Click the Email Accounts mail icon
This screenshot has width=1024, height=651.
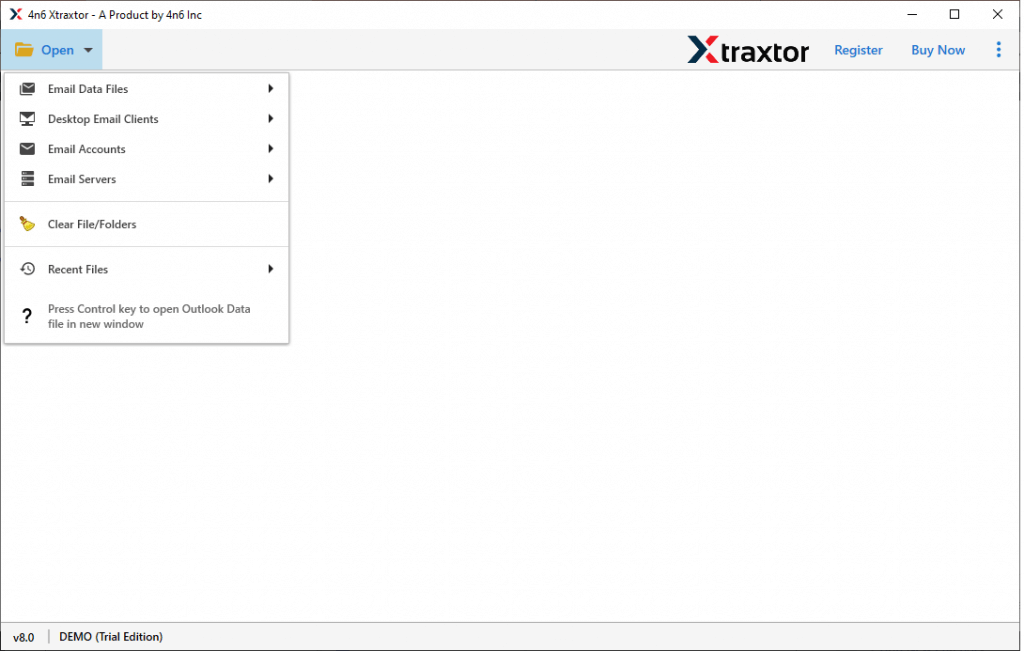pos(27,149)
